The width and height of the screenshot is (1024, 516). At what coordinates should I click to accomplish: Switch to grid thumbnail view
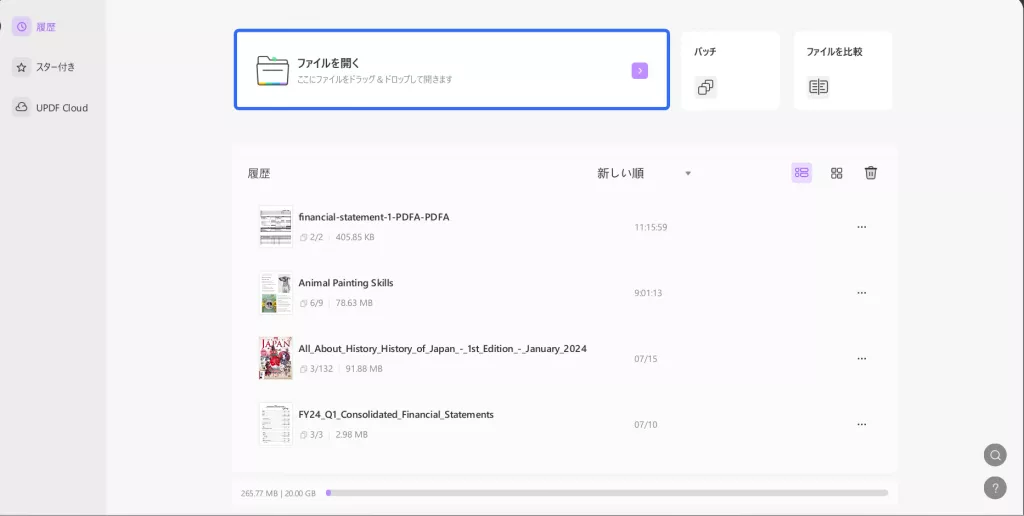tap(837, 173)
